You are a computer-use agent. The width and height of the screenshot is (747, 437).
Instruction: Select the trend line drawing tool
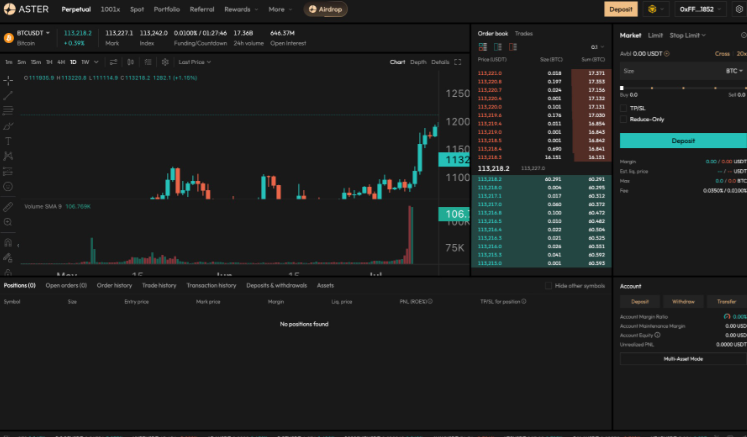pos(8,95)
